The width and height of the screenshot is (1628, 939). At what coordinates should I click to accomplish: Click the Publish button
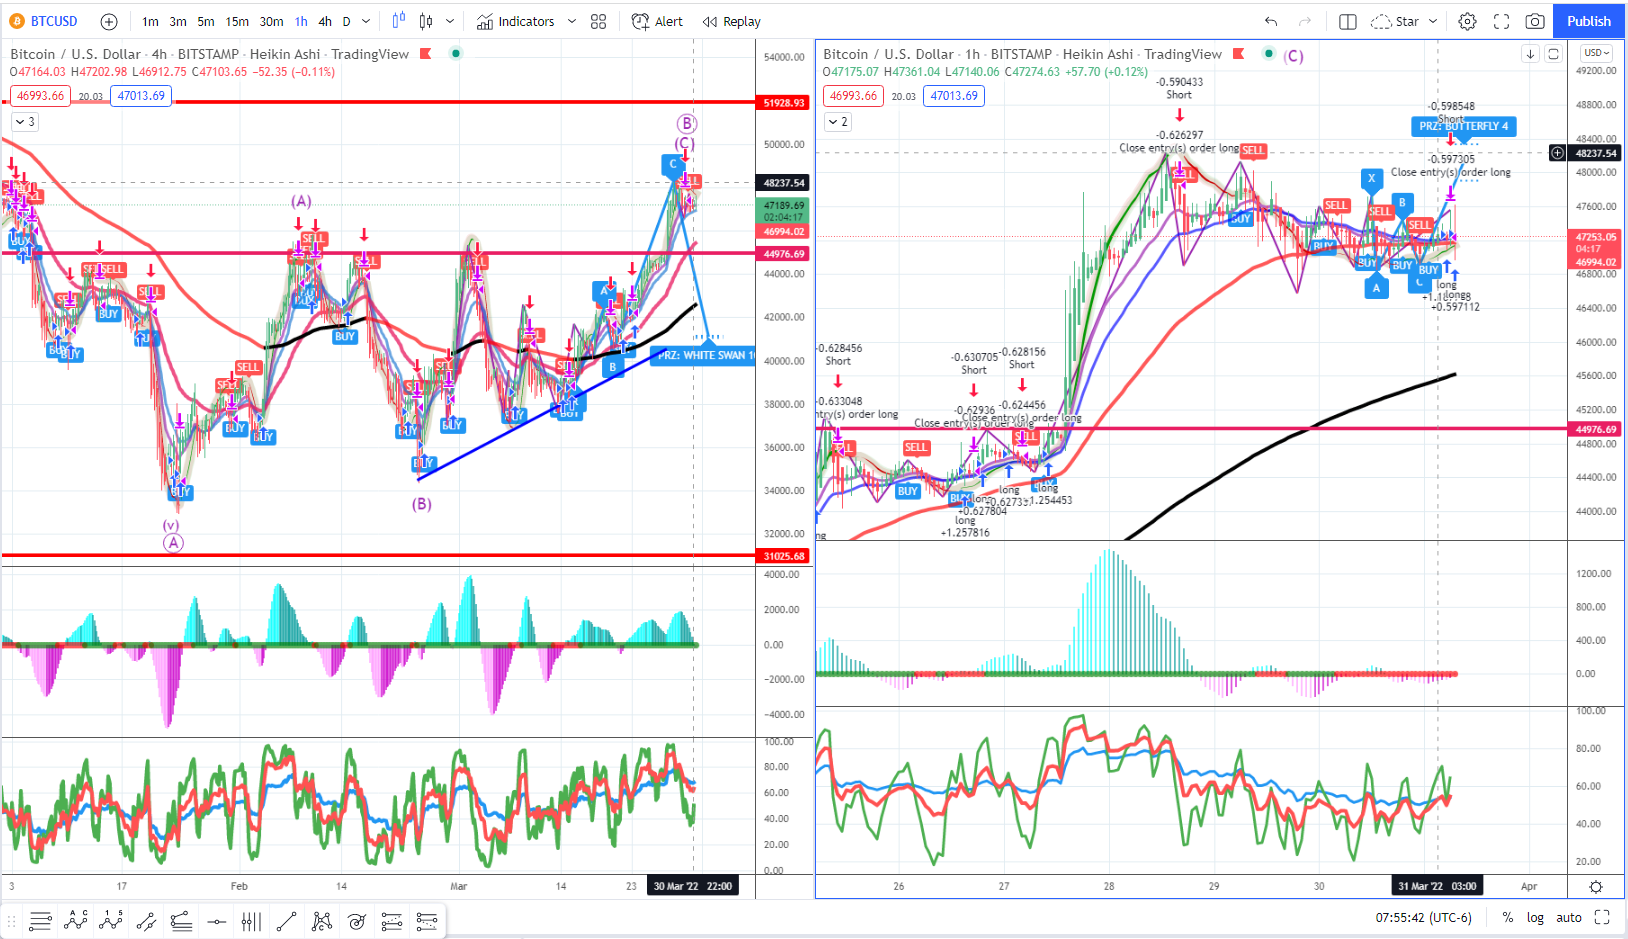1588,21
